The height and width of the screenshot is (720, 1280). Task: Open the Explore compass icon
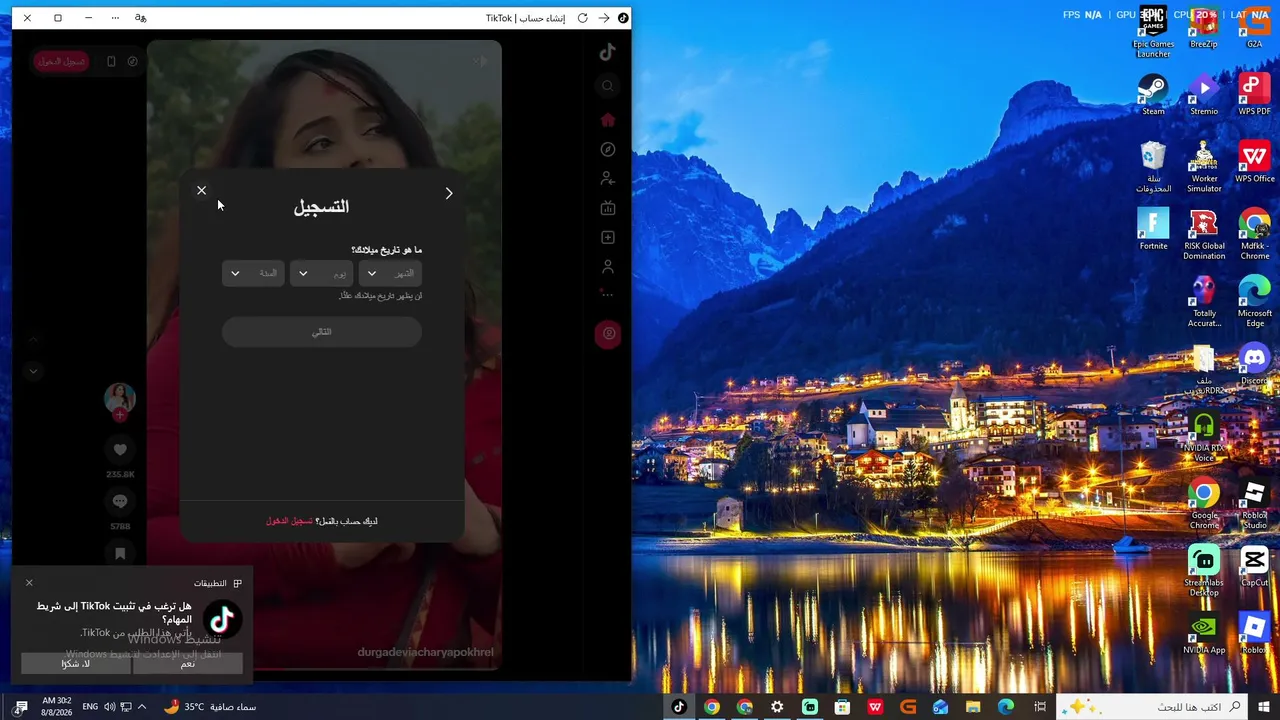[x=607, y=149]
